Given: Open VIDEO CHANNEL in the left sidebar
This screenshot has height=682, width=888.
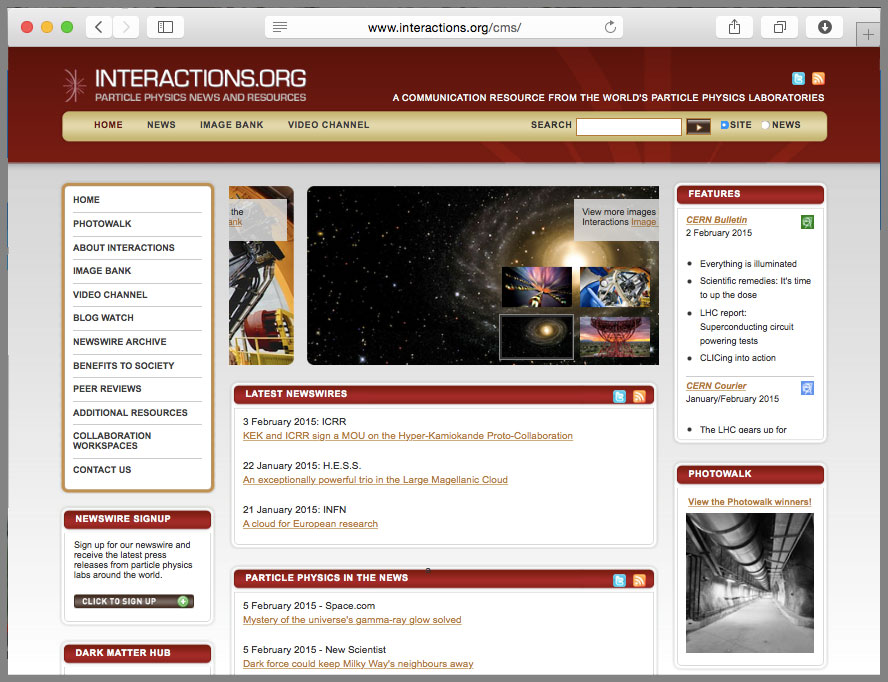Looking at the screenshot, I should click(x=110, y=295).
